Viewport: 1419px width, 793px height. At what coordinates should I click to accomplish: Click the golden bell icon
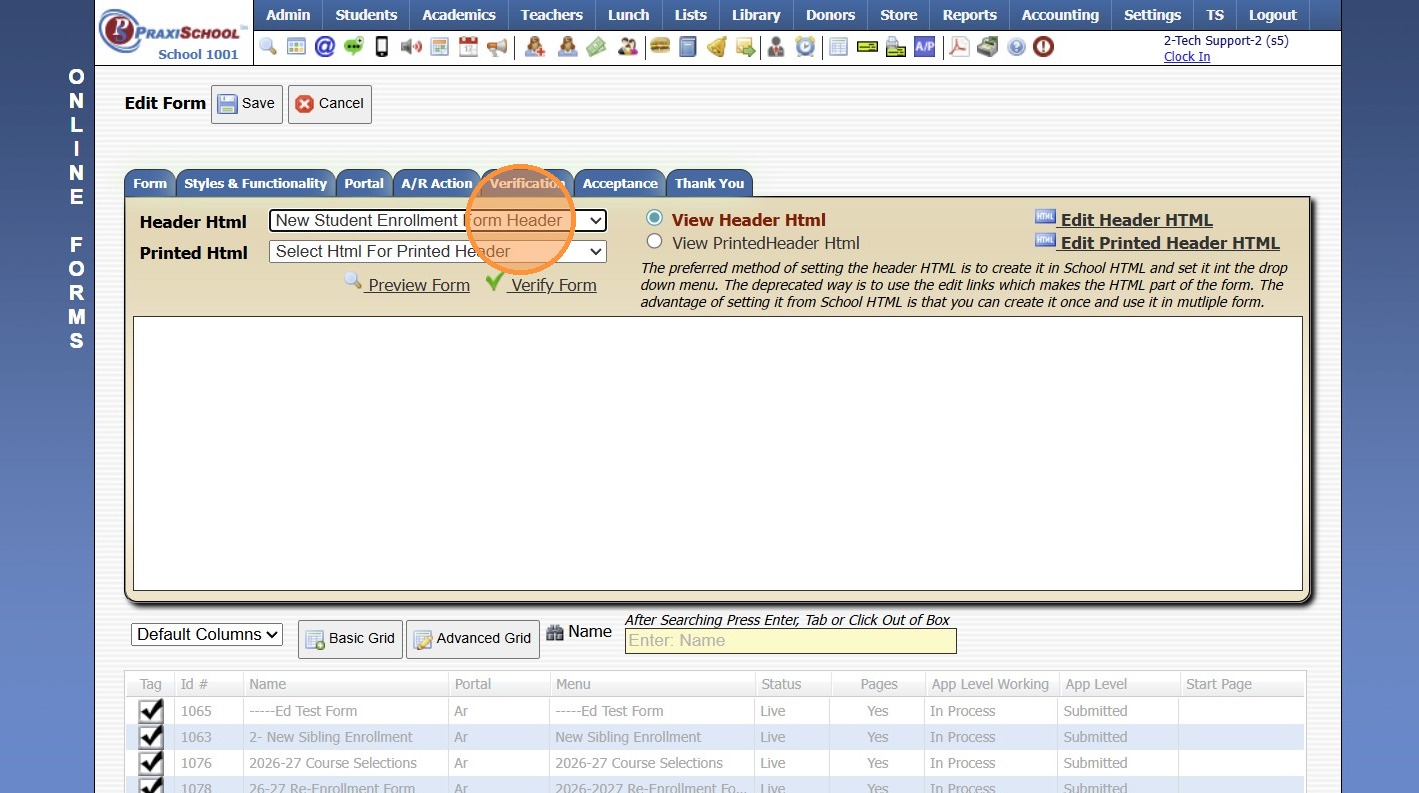716,46
